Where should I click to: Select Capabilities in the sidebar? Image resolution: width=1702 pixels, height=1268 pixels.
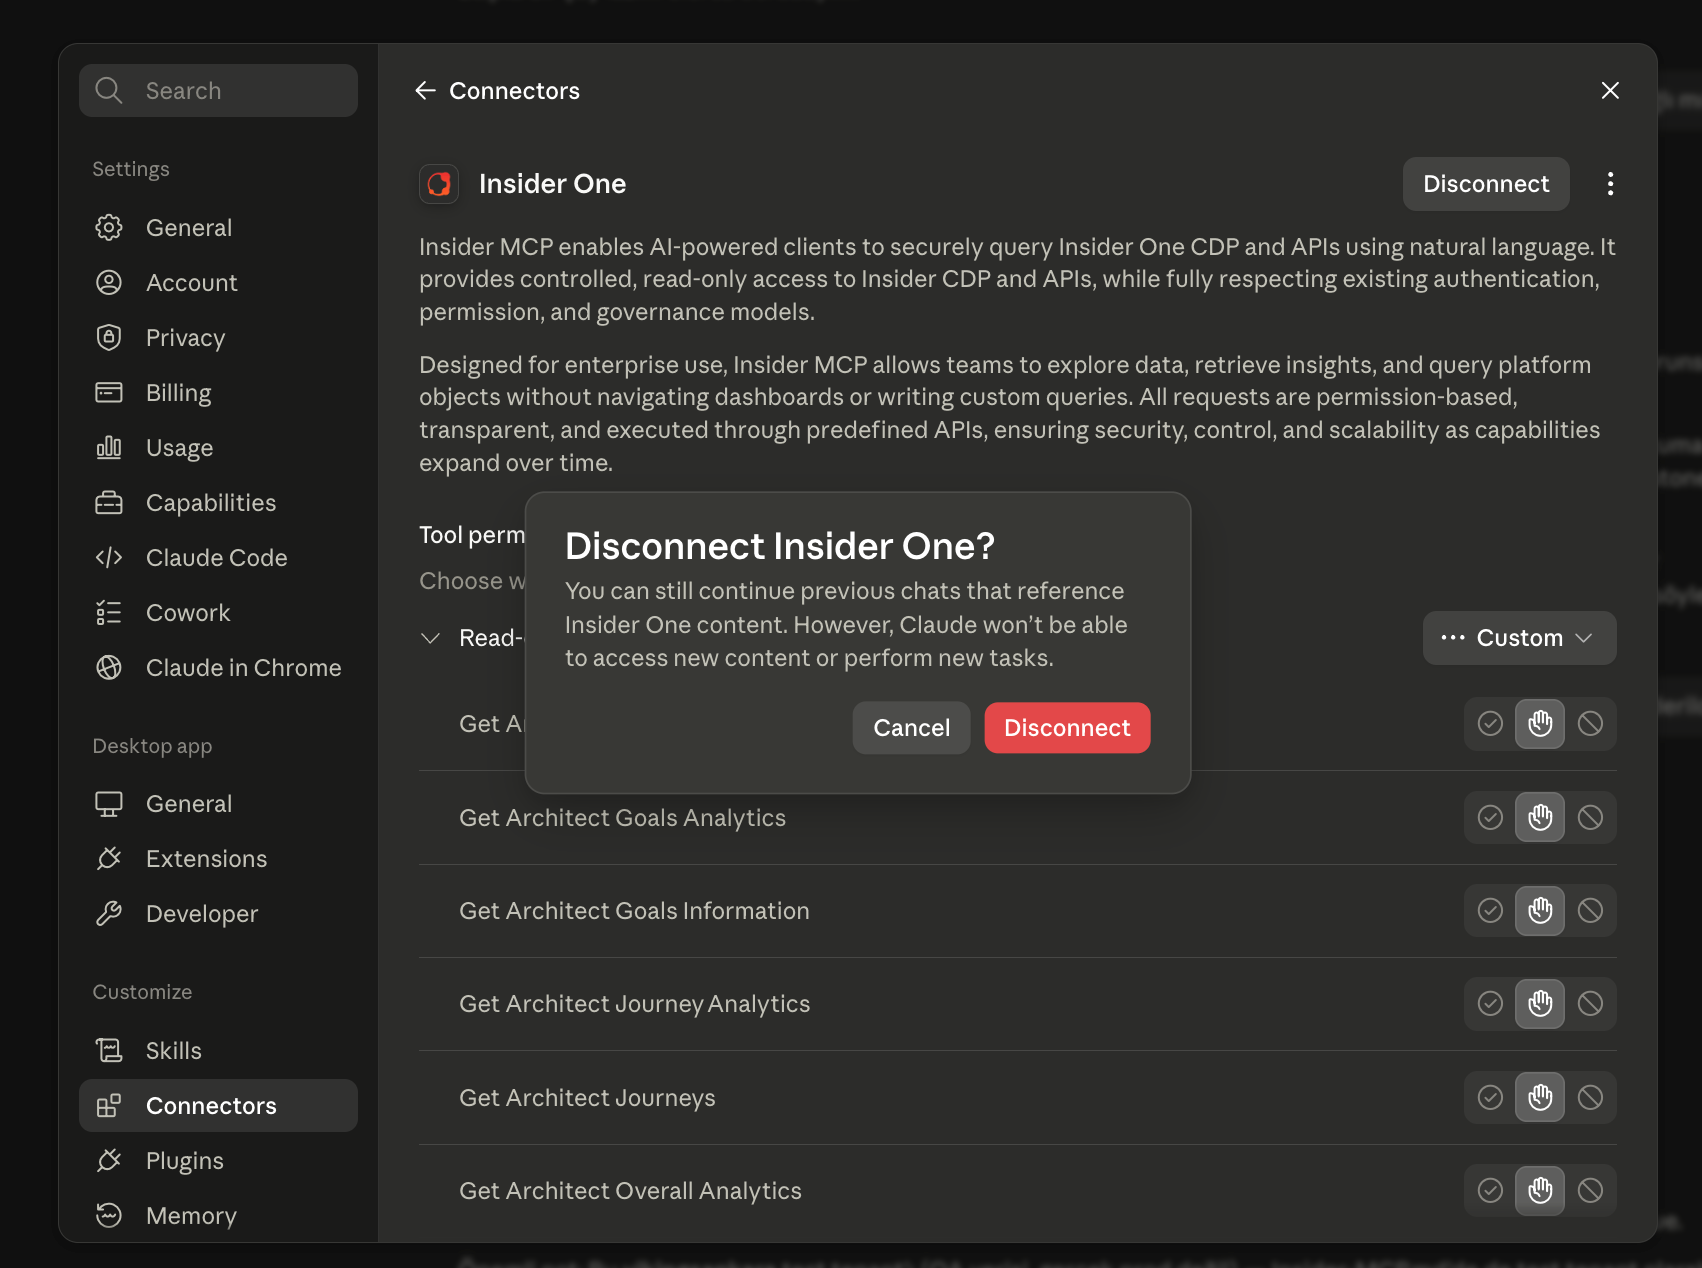(218, 503)
